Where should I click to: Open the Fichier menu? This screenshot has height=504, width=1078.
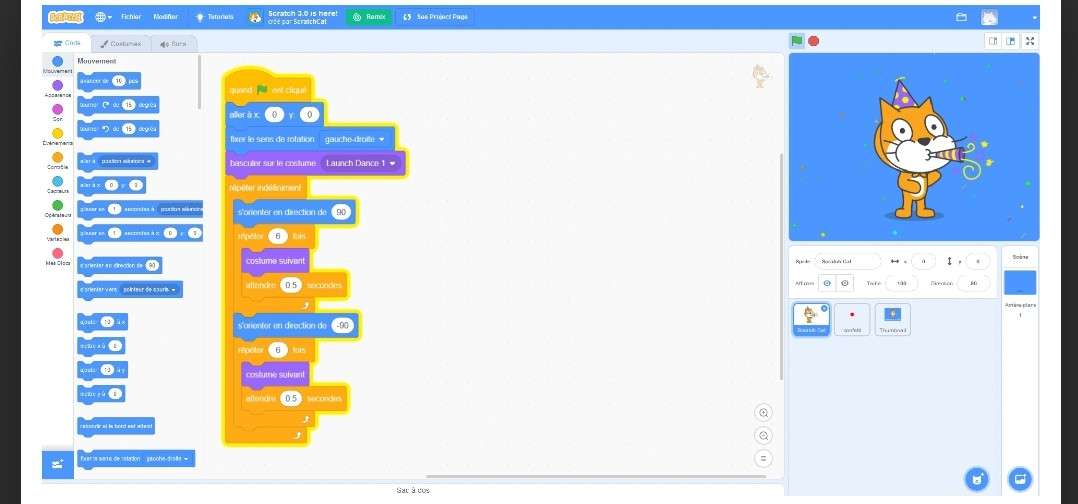pos(131,17)
